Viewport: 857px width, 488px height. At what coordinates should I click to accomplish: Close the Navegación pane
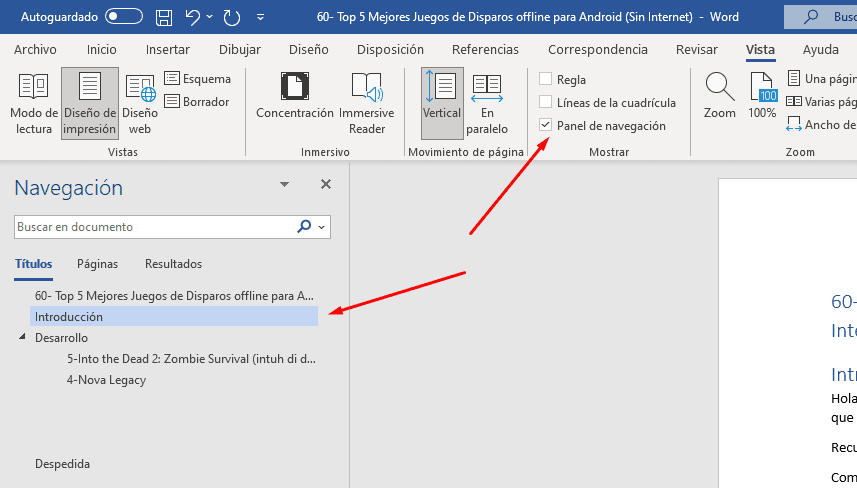pyautogui.click(x=326, y=184)
